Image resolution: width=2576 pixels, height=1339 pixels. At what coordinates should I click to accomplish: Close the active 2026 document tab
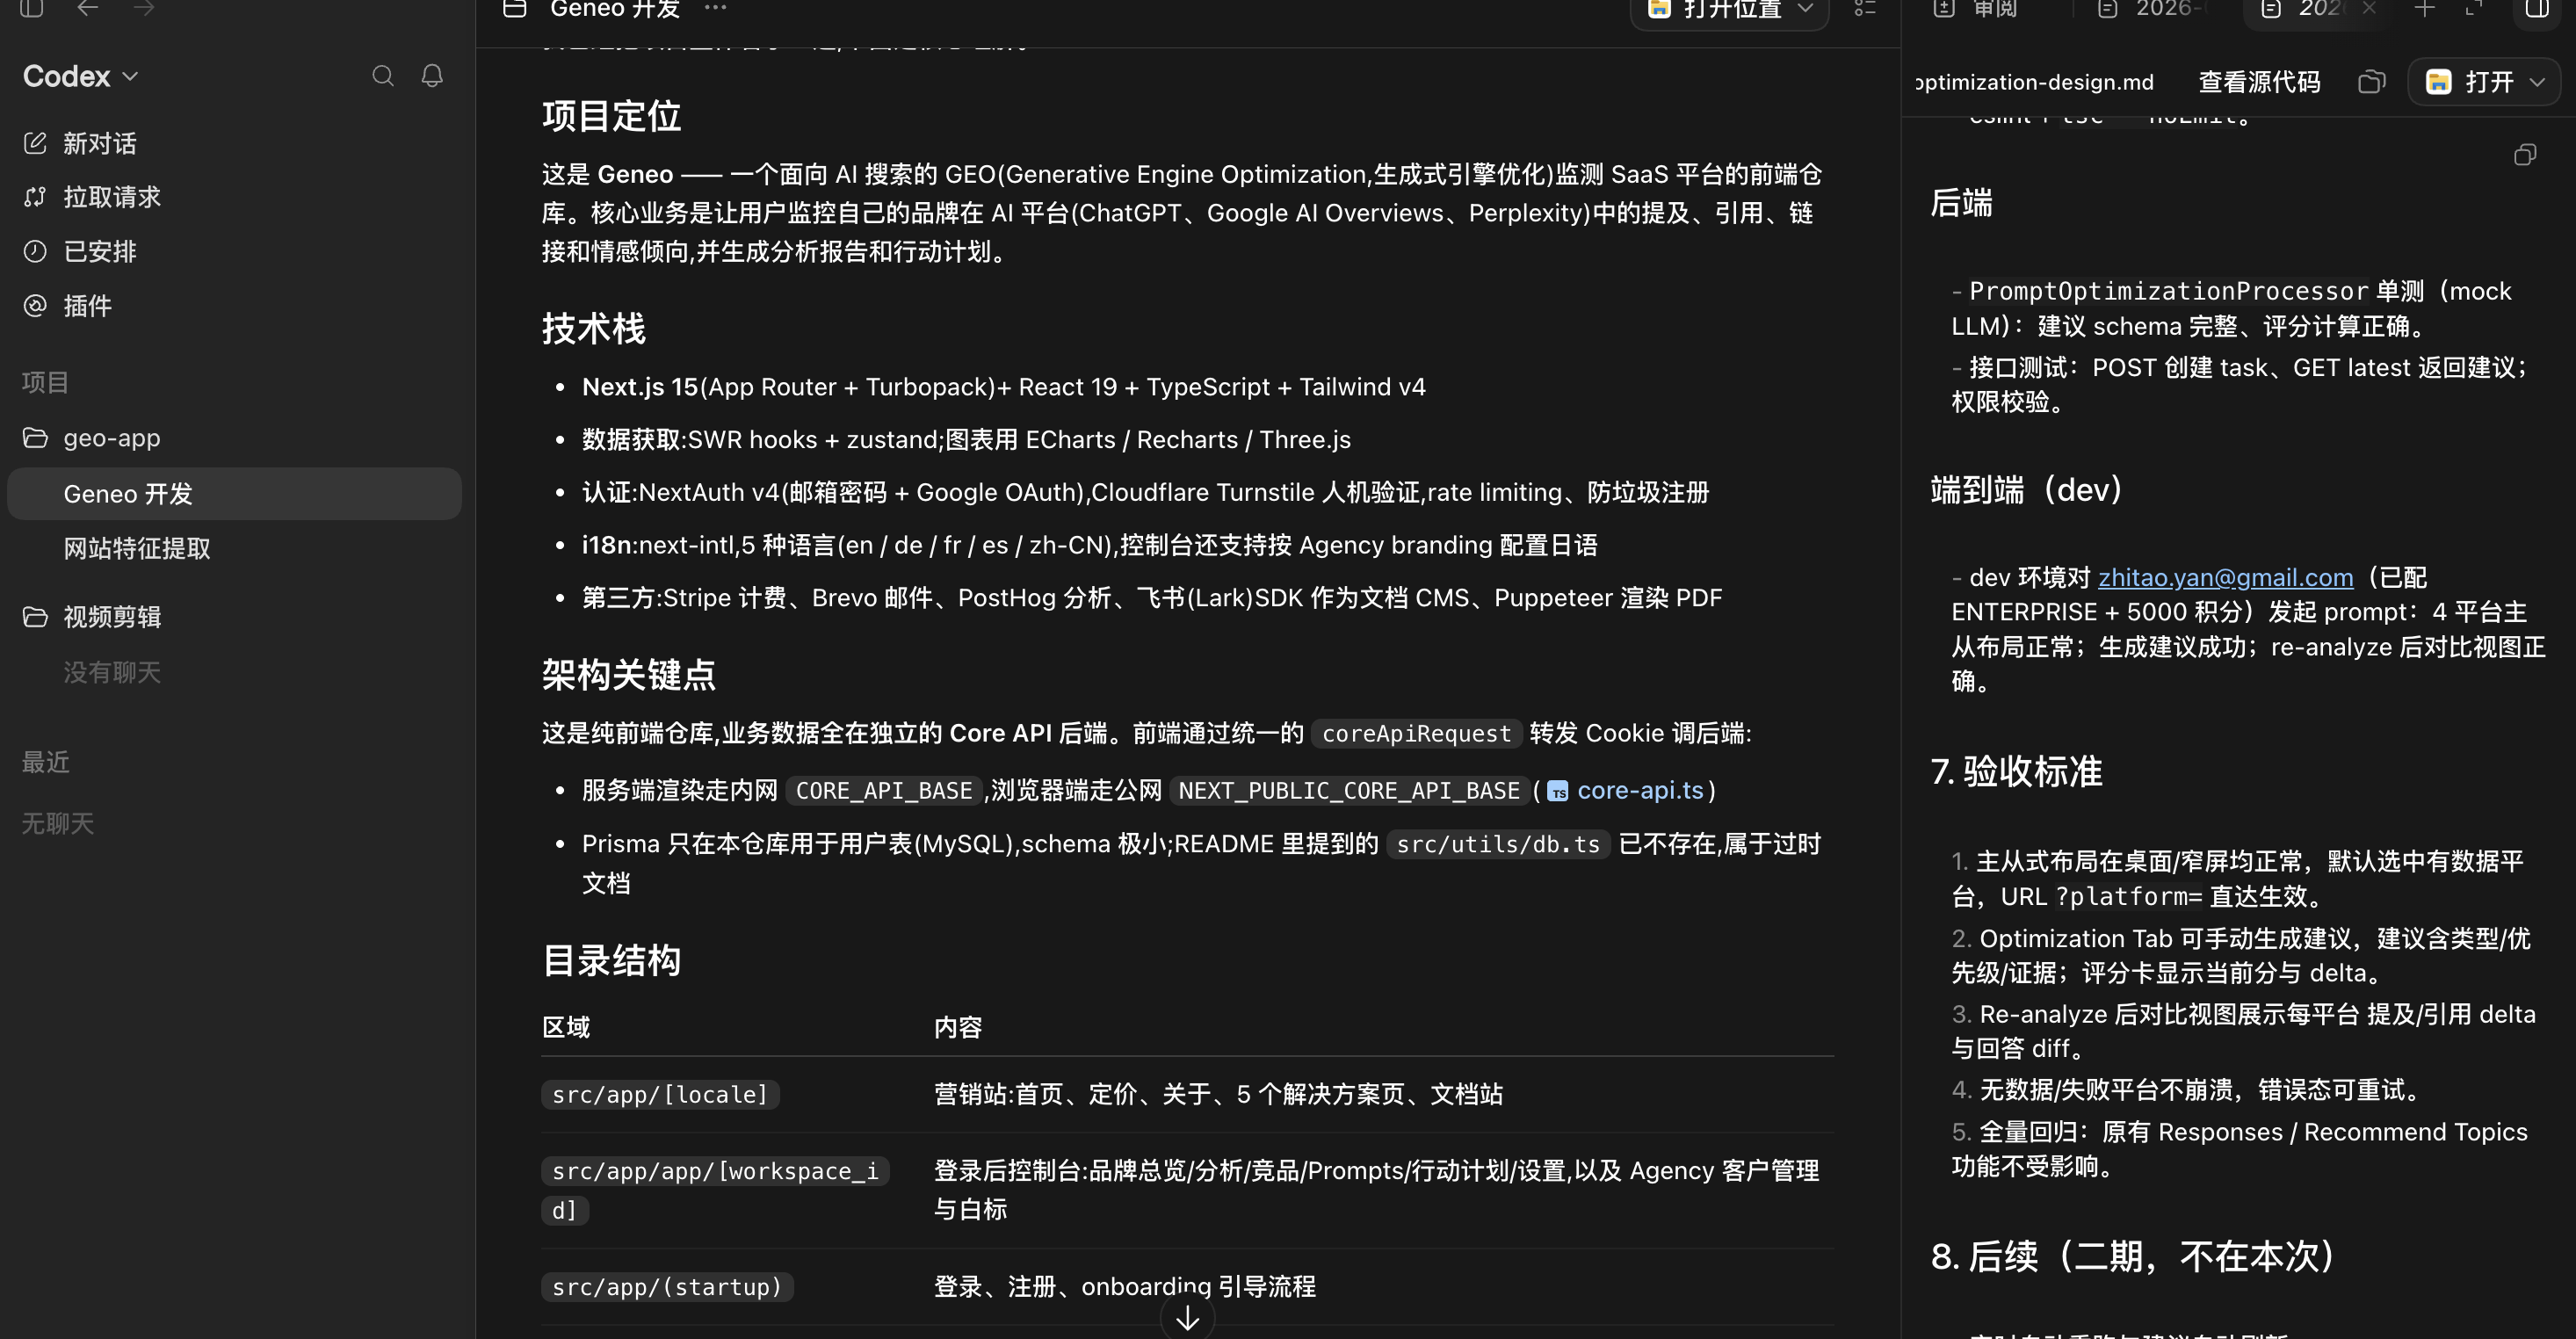pyautogui.click(x=2369, y=9)
